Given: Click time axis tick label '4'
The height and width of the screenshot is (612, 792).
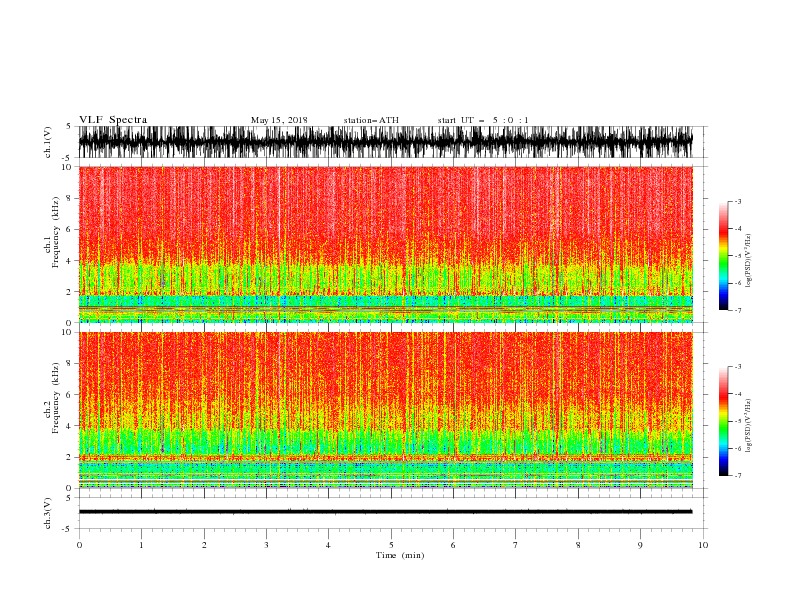Looking at the screenshot, I should [328, 545].
